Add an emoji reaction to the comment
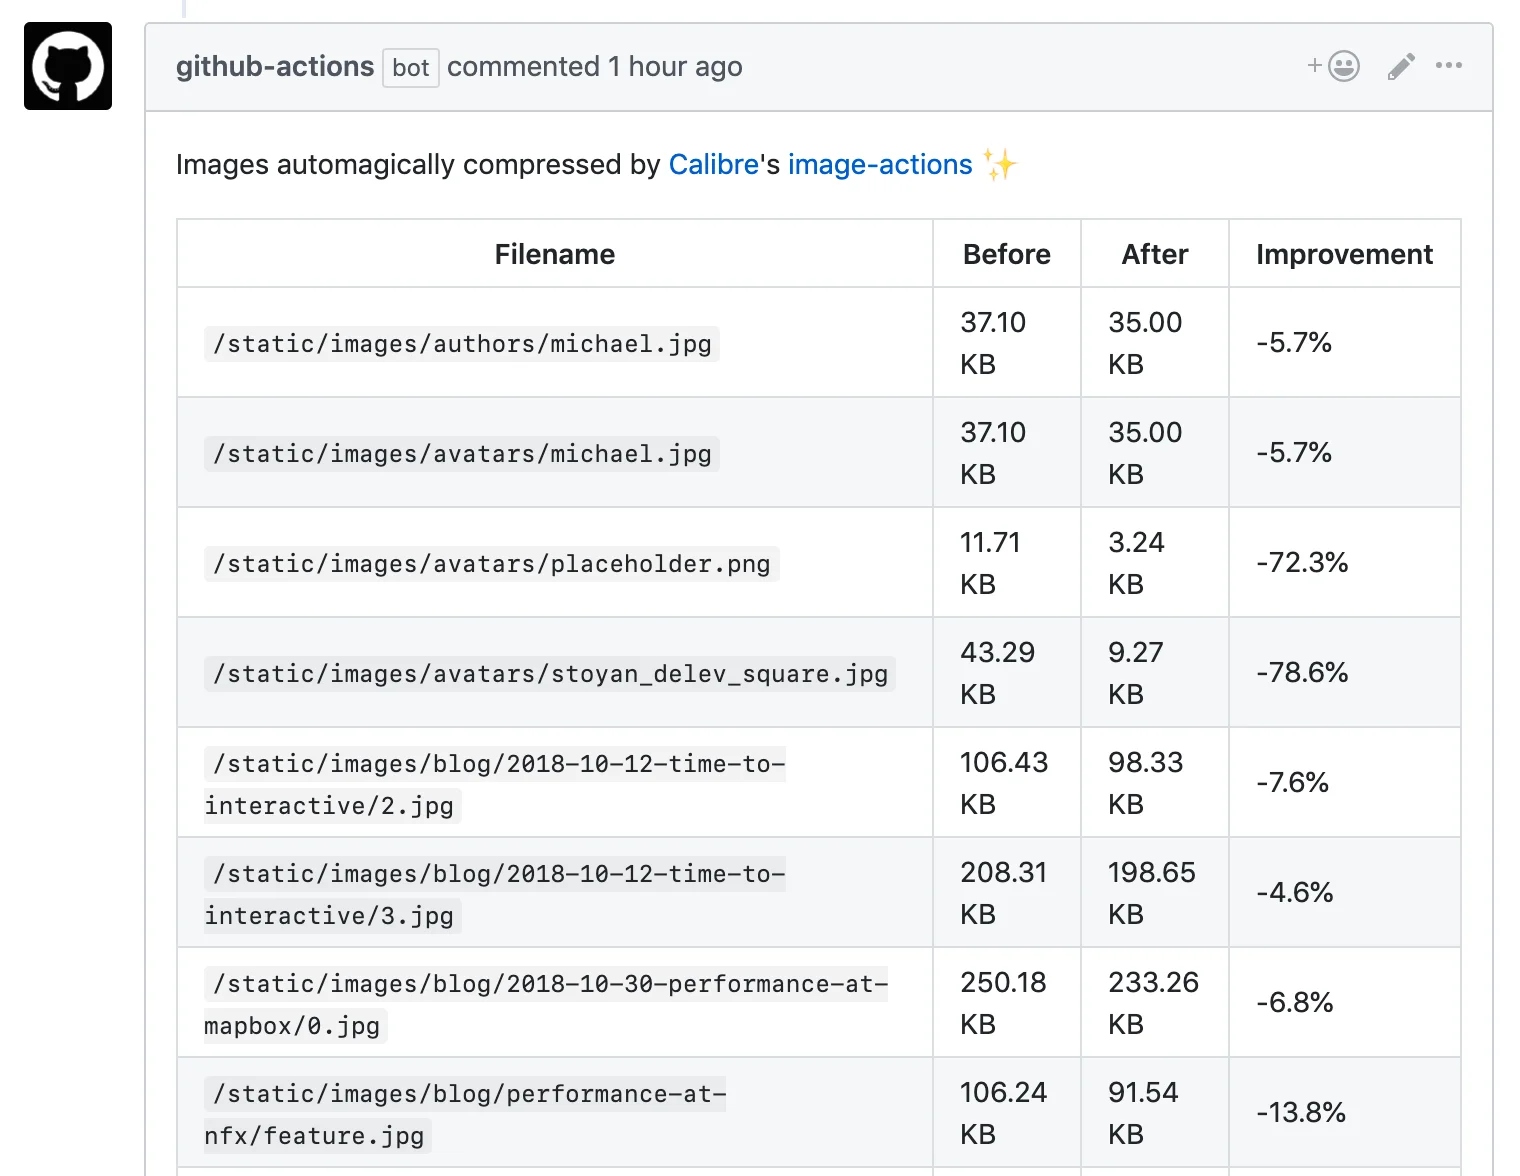Viewport: 1520px width, 1176px height. click(1334, 66)
